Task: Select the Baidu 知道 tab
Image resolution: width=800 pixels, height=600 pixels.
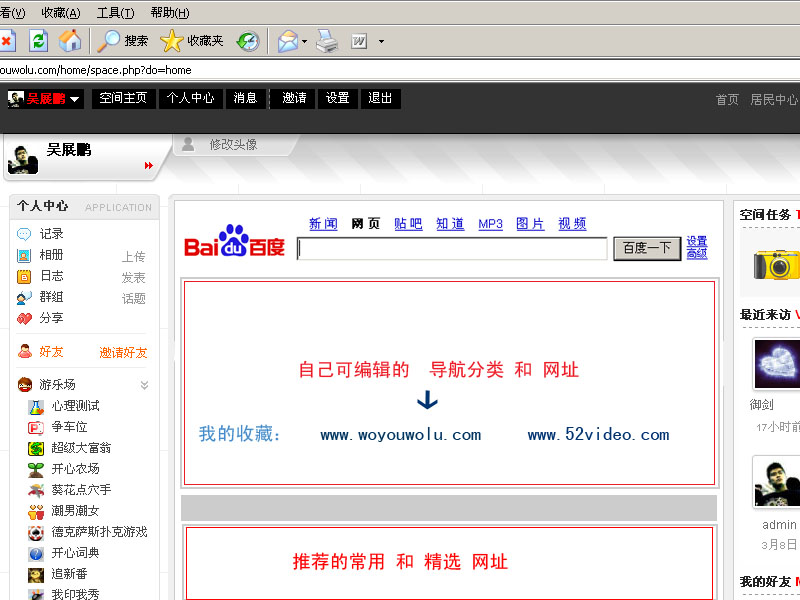Action: [450, 224]
